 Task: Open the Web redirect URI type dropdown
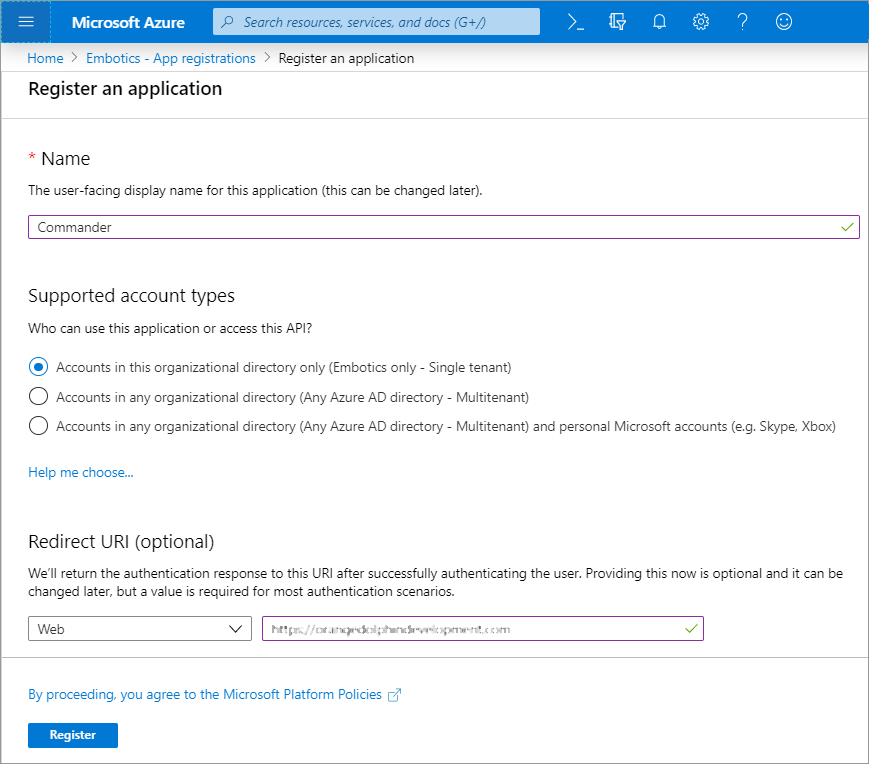(140, 629)
